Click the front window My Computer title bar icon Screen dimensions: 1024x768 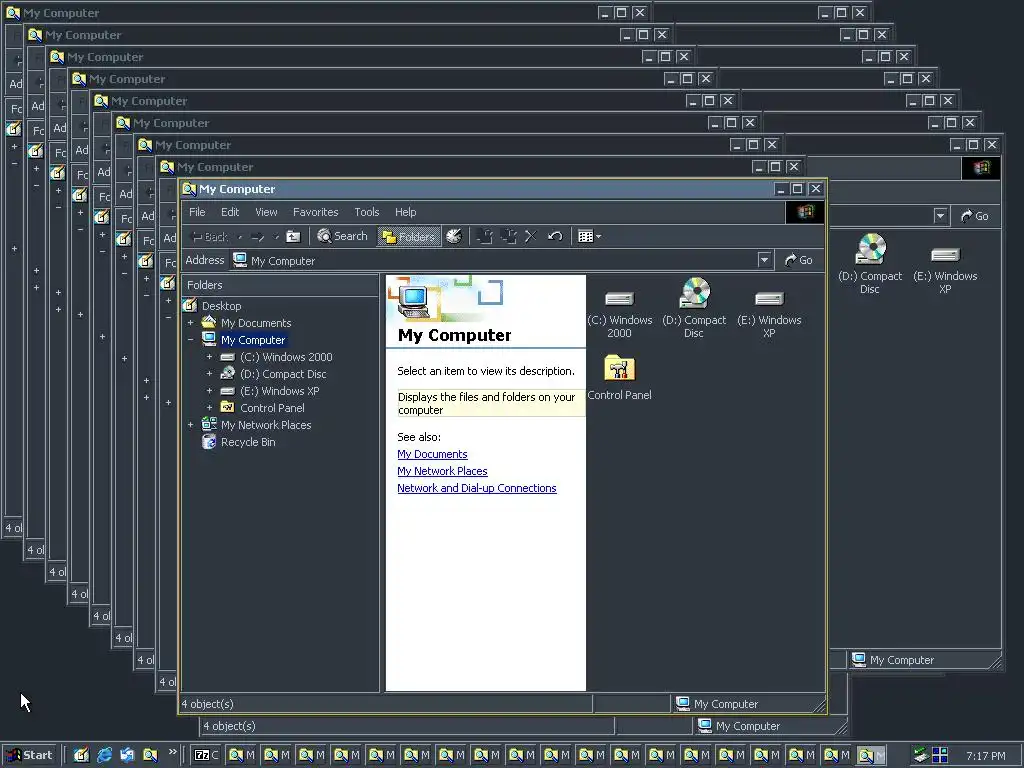[189, 189]
